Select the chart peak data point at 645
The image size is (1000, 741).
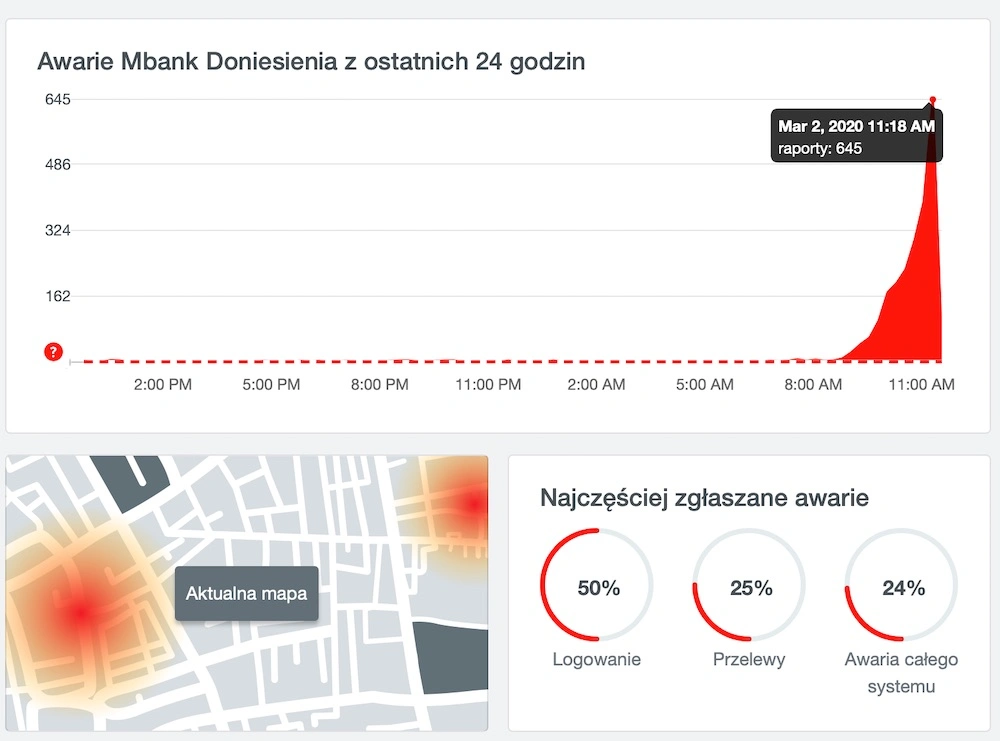pyautogui.click(x=932, y=99)
